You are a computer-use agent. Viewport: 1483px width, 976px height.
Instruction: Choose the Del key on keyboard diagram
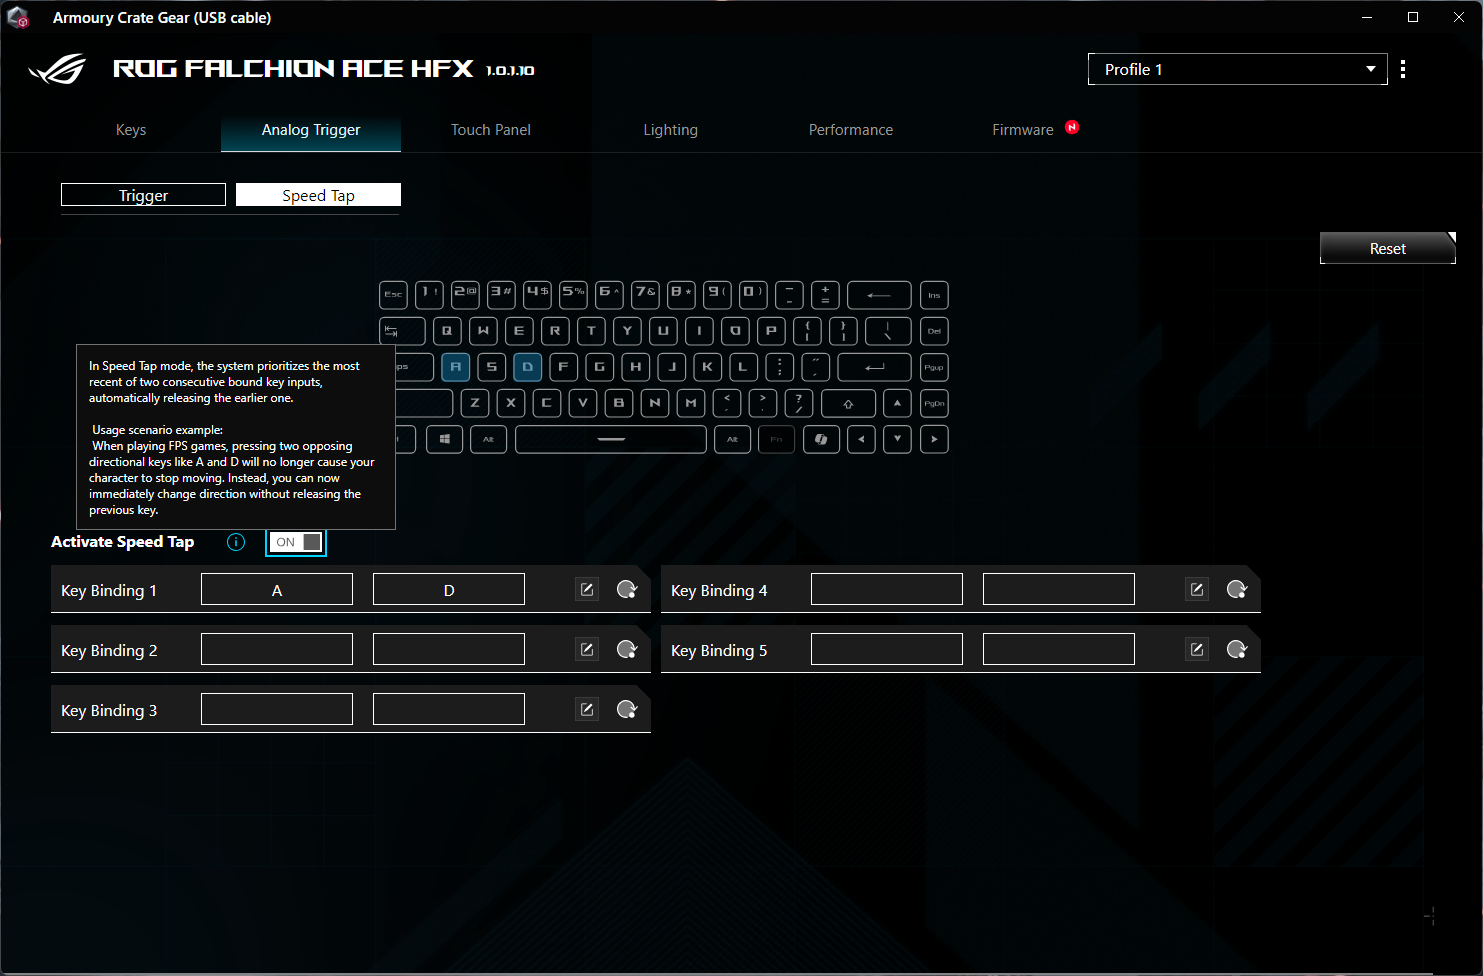(934, 331)
